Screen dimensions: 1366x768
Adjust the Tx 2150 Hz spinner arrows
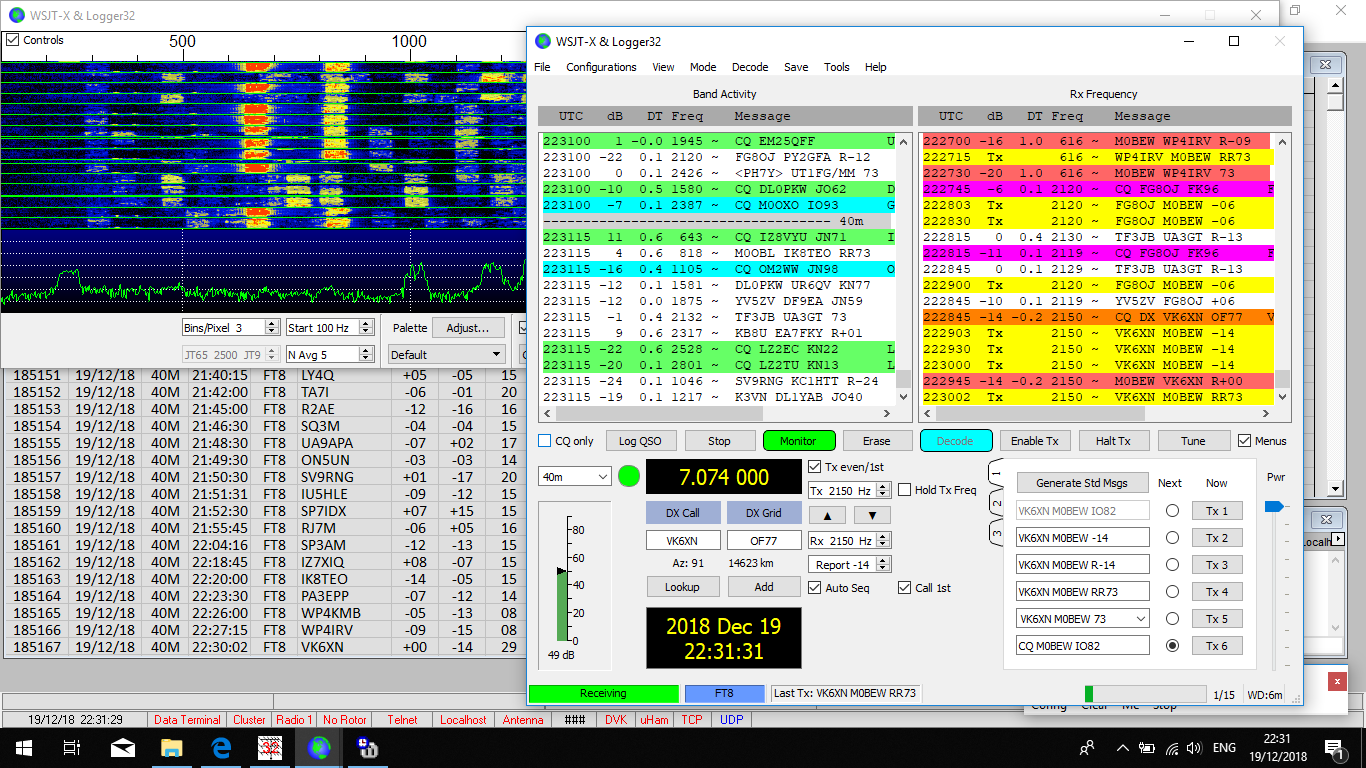(885, 490)
